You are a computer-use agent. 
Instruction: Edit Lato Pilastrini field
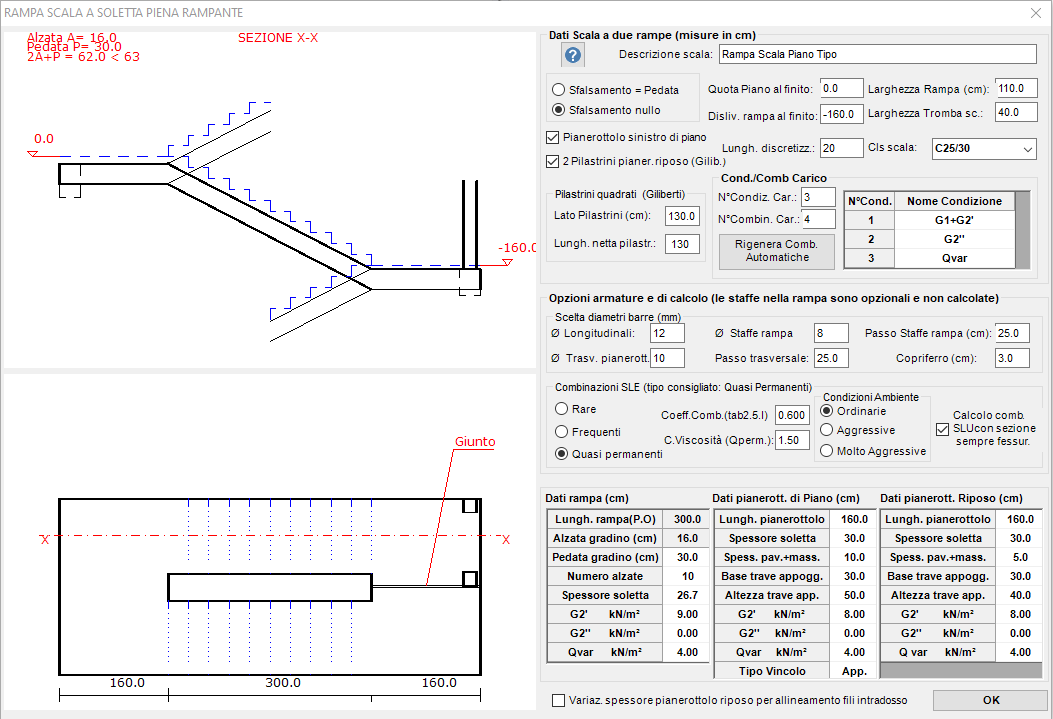click(682, 216)
